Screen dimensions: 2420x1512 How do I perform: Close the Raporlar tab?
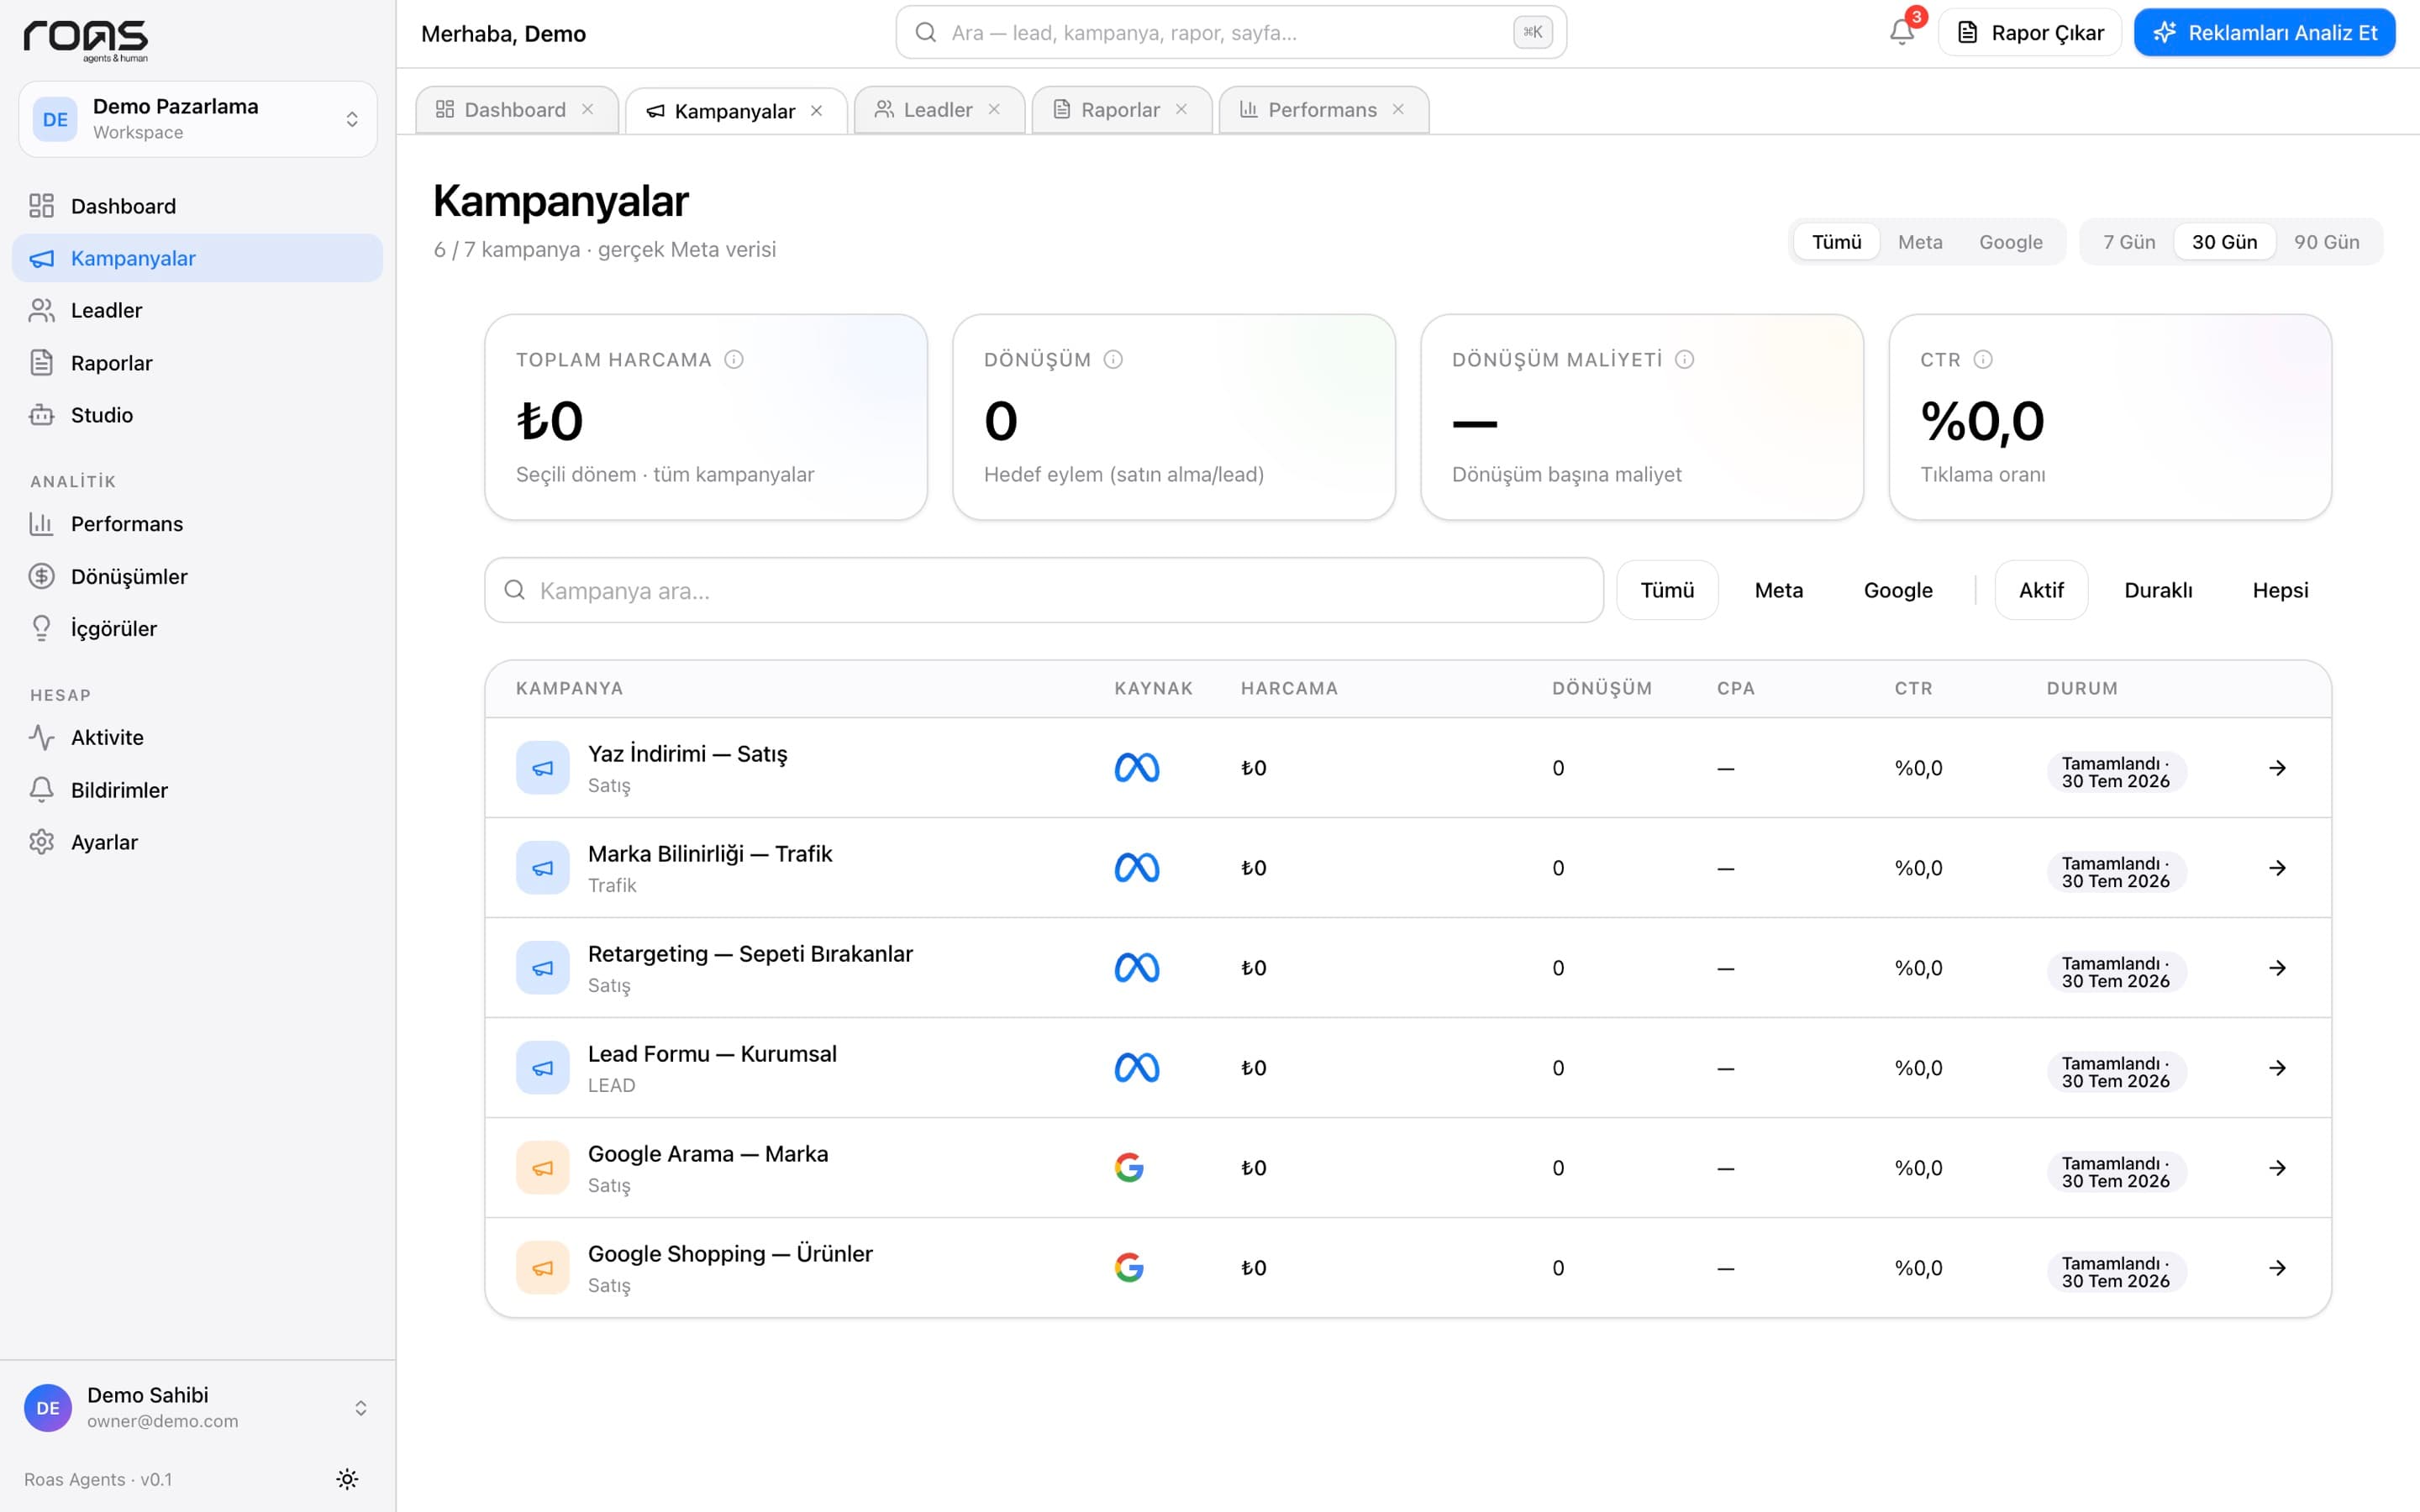1181,110
